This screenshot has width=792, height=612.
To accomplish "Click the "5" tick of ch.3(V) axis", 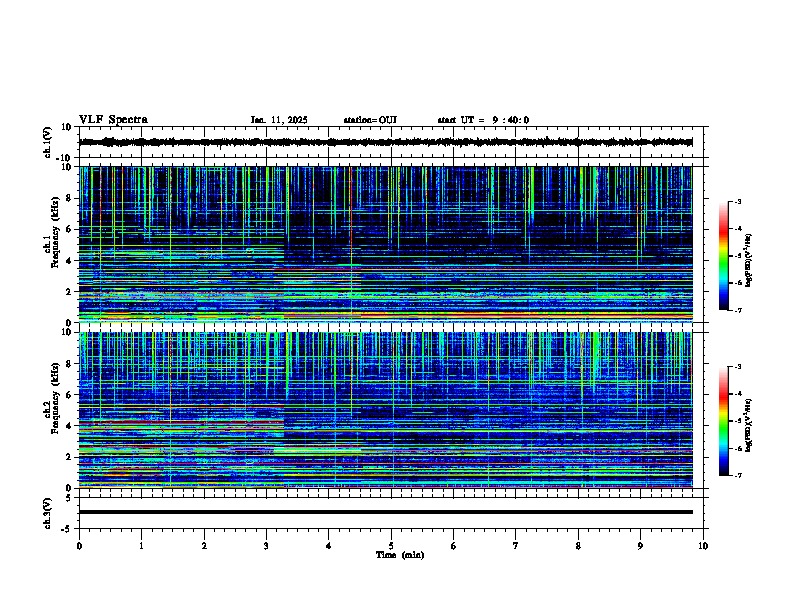I will [70, 498].
